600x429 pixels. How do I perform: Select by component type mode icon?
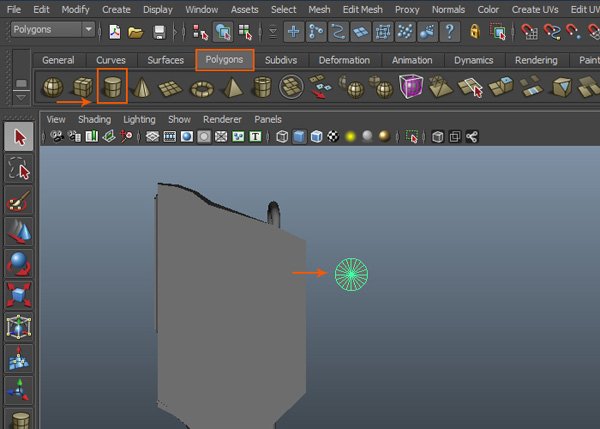pos(245,32)
